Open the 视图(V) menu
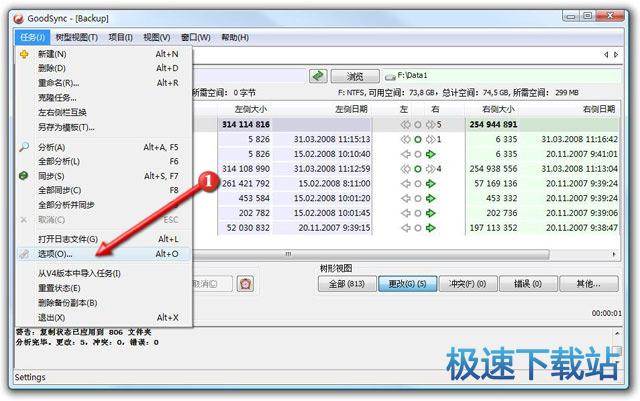The height and width of the screenshot is (401, 640). (x=157, y=38)
